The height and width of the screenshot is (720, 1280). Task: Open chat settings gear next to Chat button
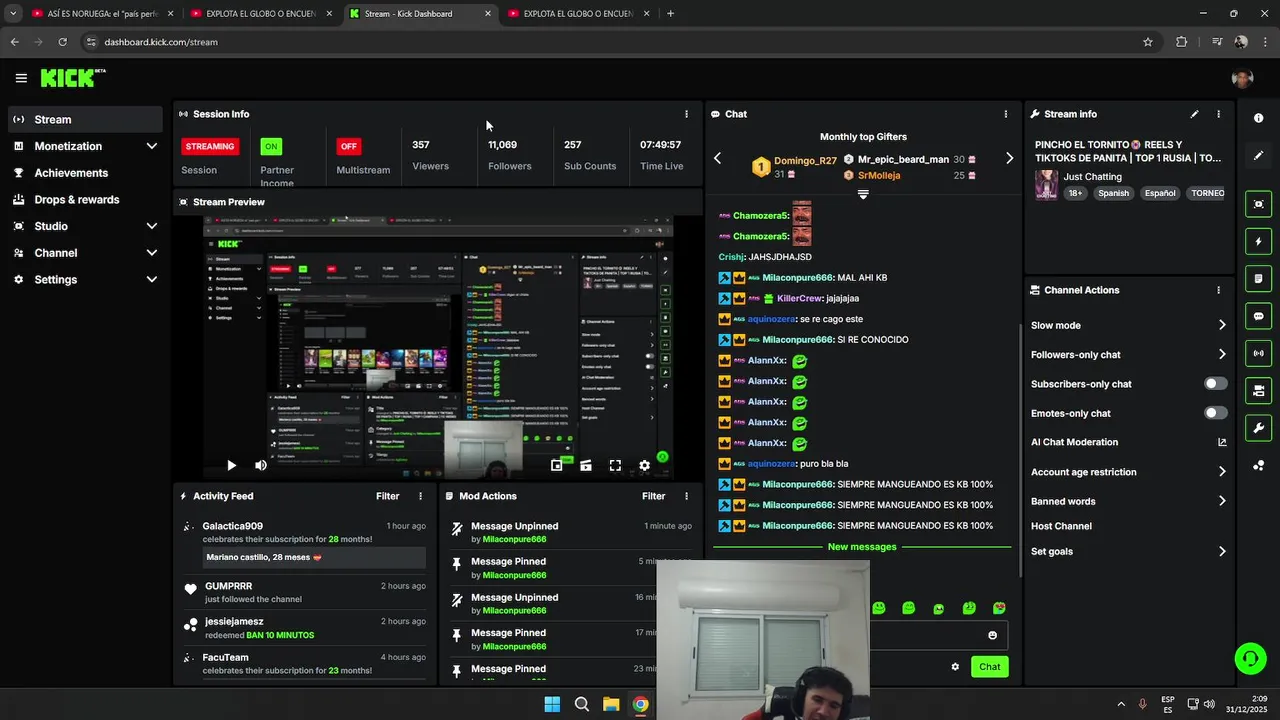tap(955, 667)
